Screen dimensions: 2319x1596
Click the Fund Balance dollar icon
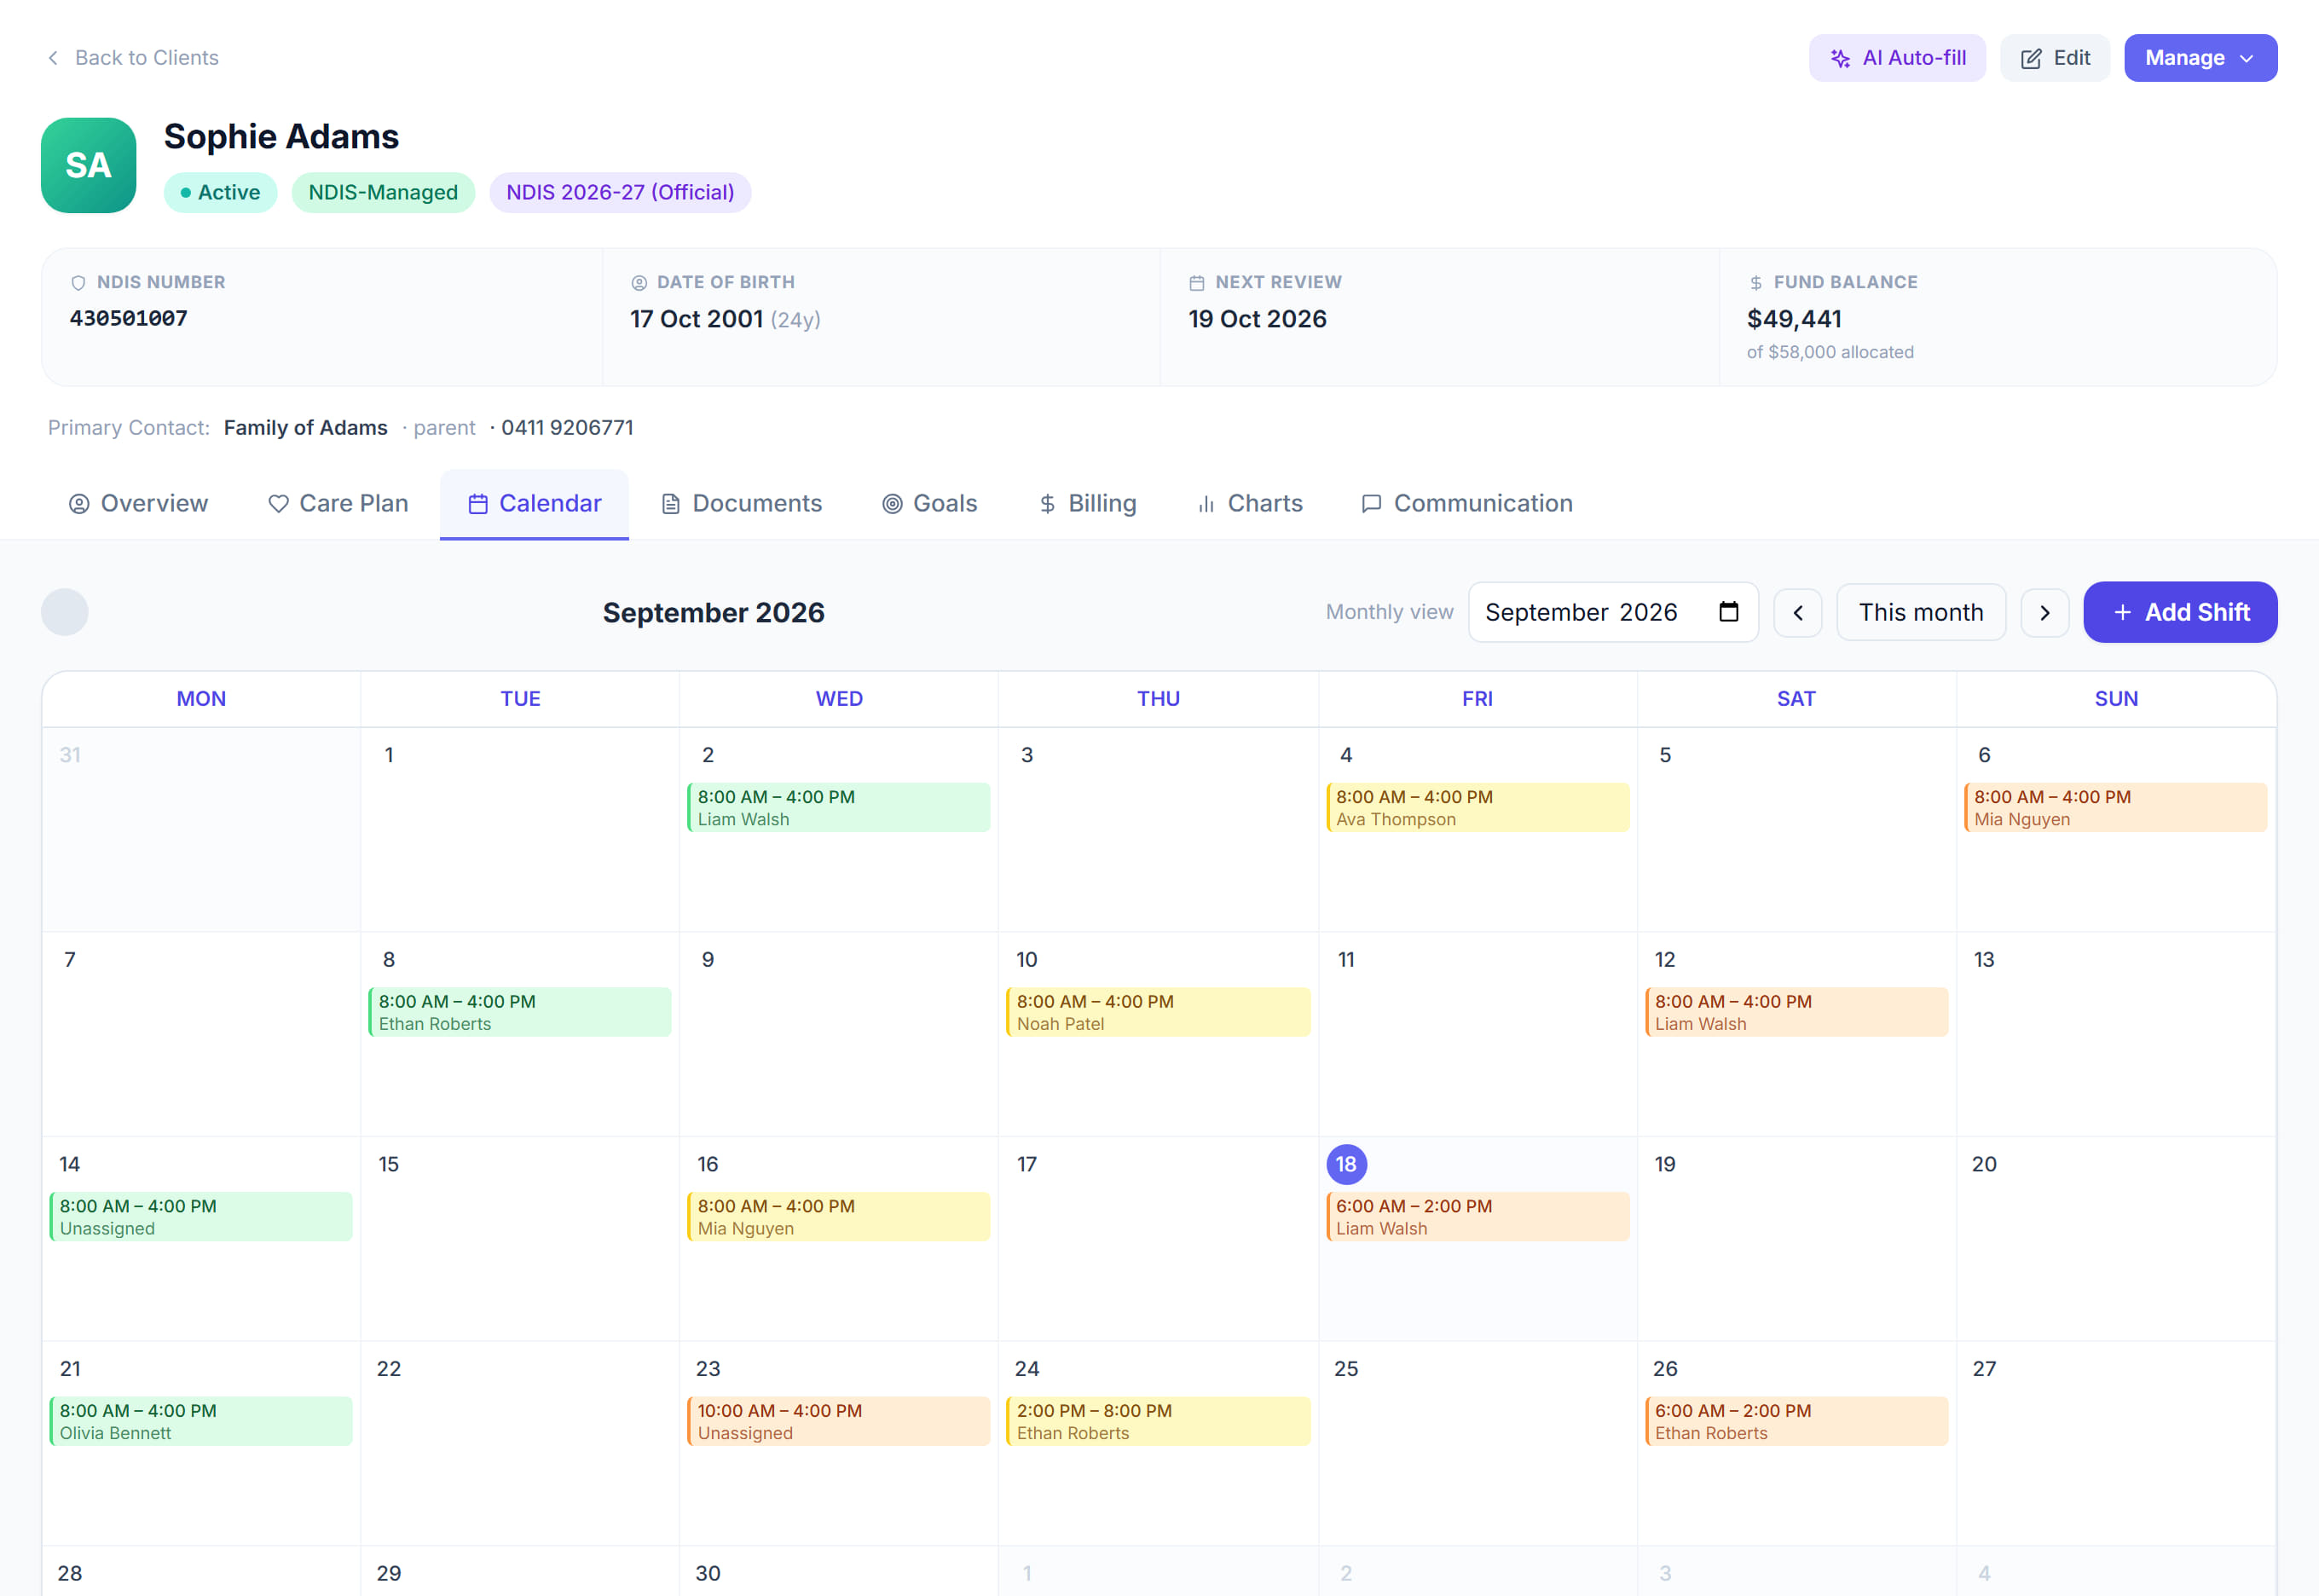pos(1755,283)
